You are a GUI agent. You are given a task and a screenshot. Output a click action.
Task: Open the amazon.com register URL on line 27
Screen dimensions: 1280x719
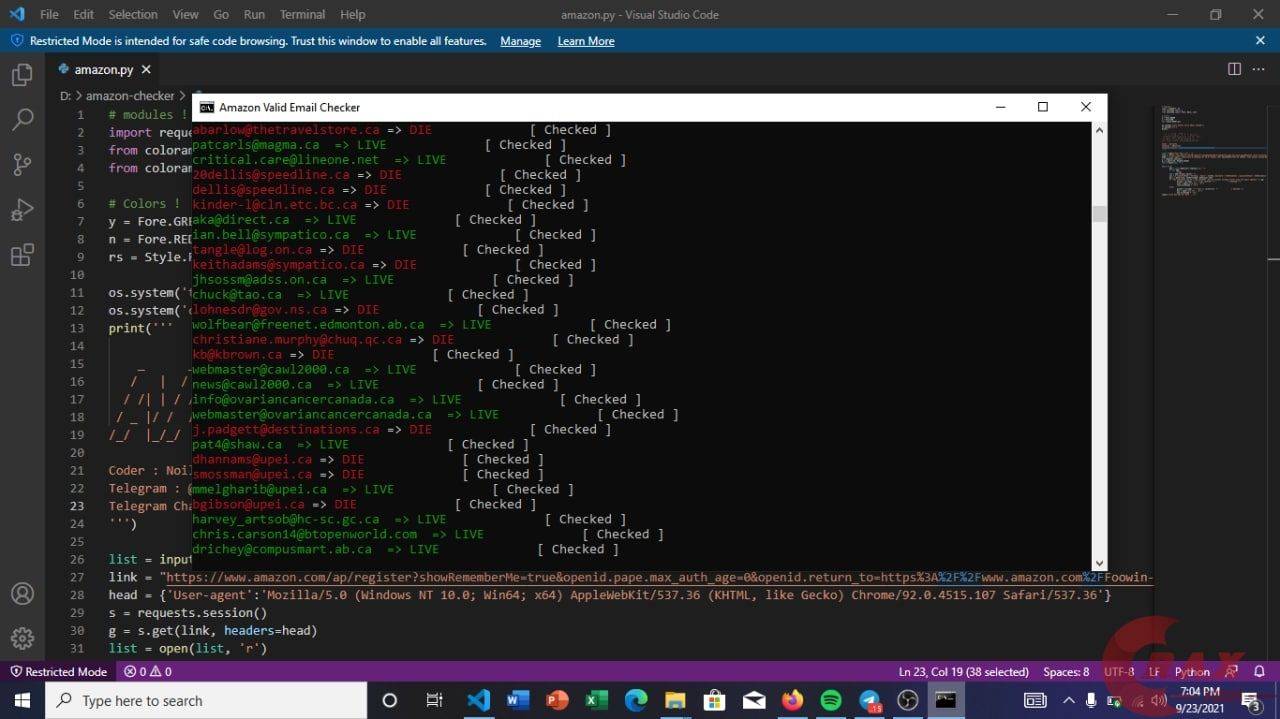click(659, 577)
